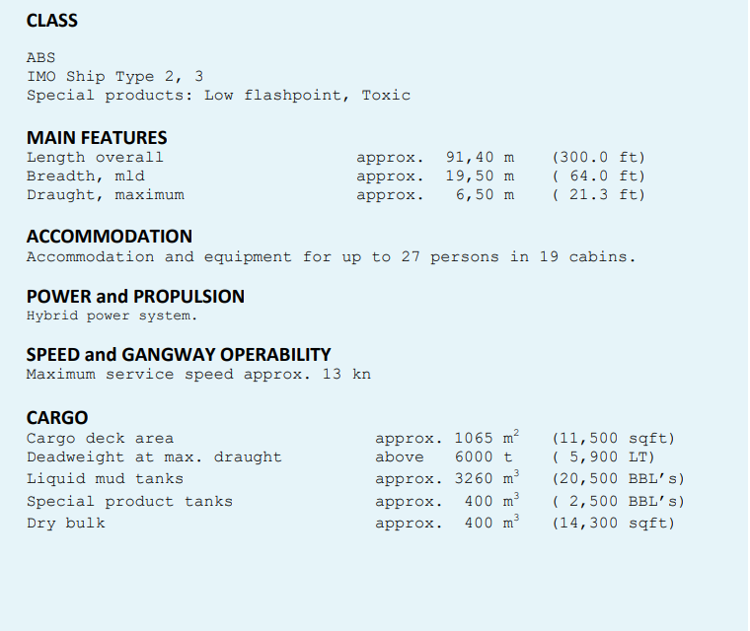Click the IMO Ship Type 2, 3 line
The width and height of the screenshot is (750, 631).
[114, 76]
